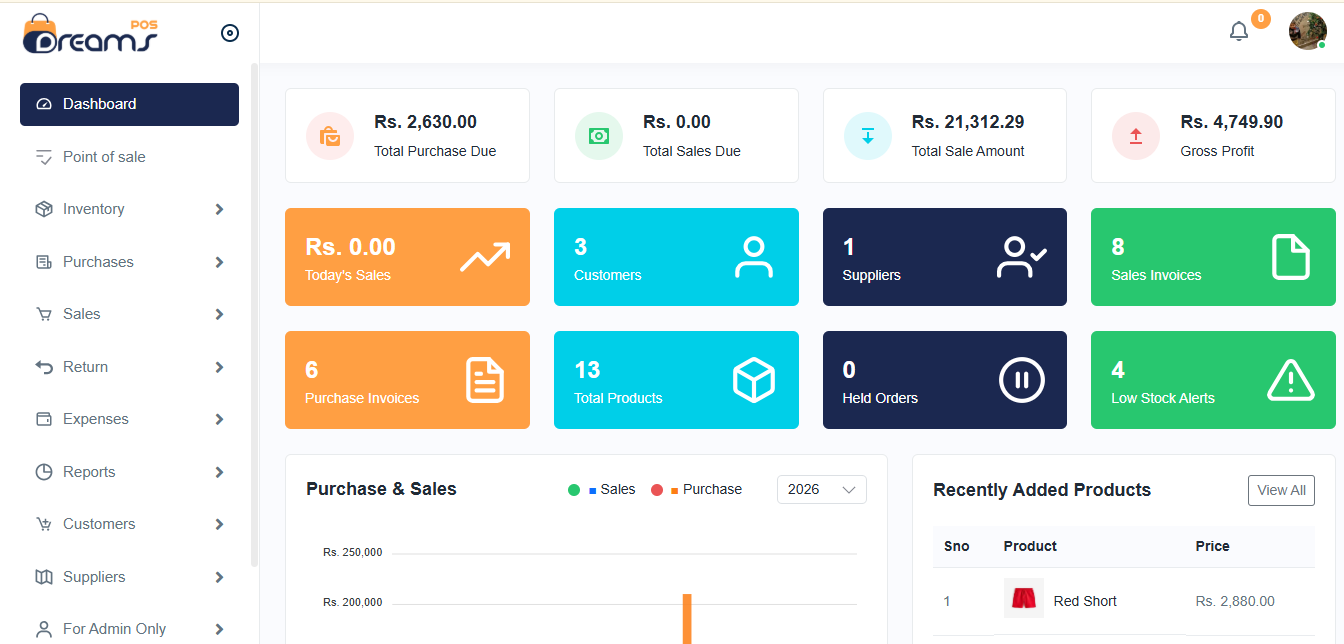Image resolution: width=1344 pixels, height=644 pixels.
Task: Click the Price column header
Action: pos(1213,546)
